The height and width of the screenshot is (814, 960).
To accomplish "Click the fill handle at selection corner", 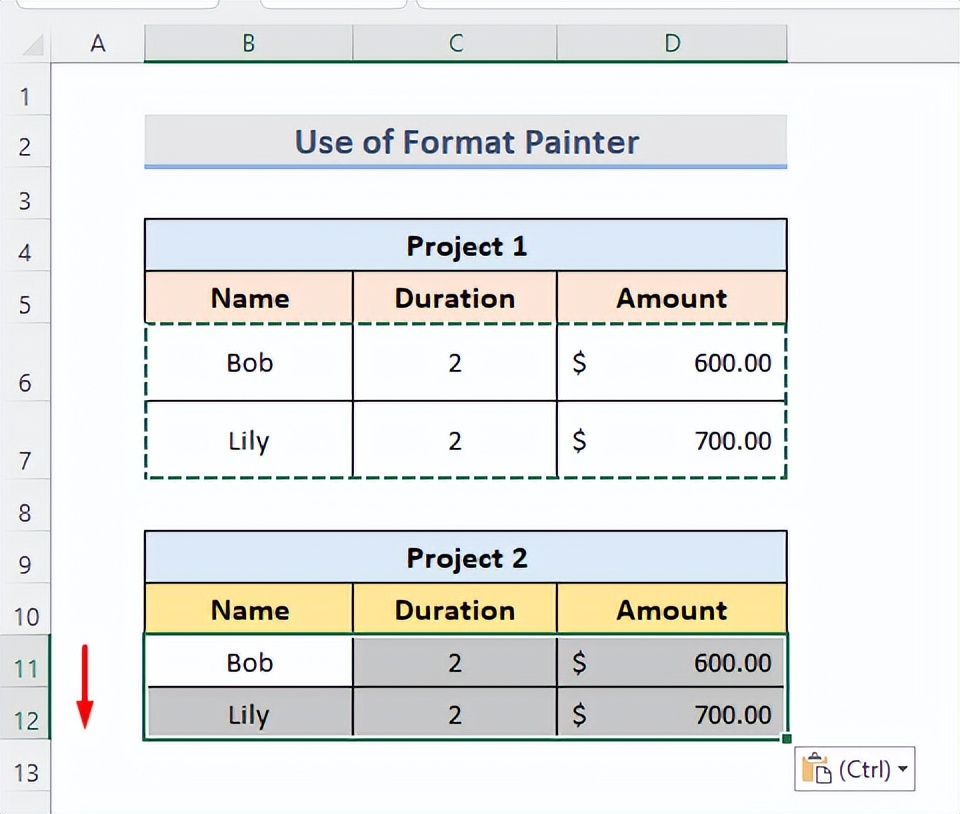I will coord(787,739).
